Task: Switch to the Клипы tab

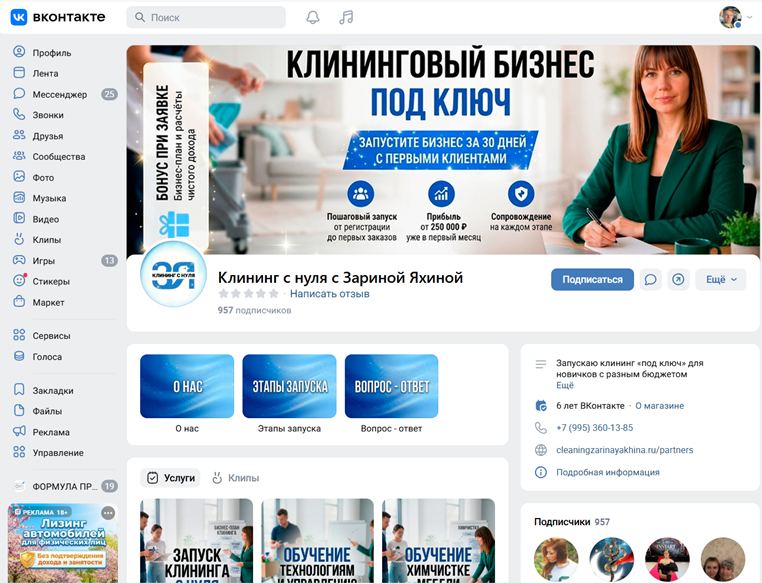Action: click(x=236, y=478)
